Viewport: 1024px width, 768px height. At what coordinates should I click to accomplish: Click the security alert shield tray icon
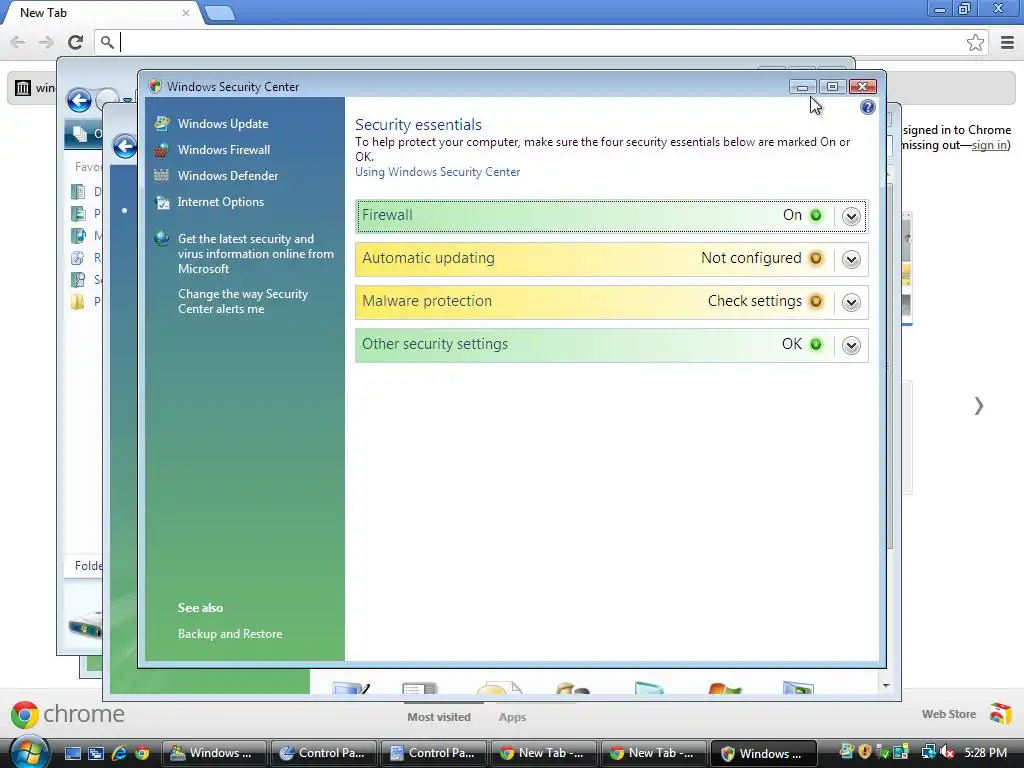865,752
